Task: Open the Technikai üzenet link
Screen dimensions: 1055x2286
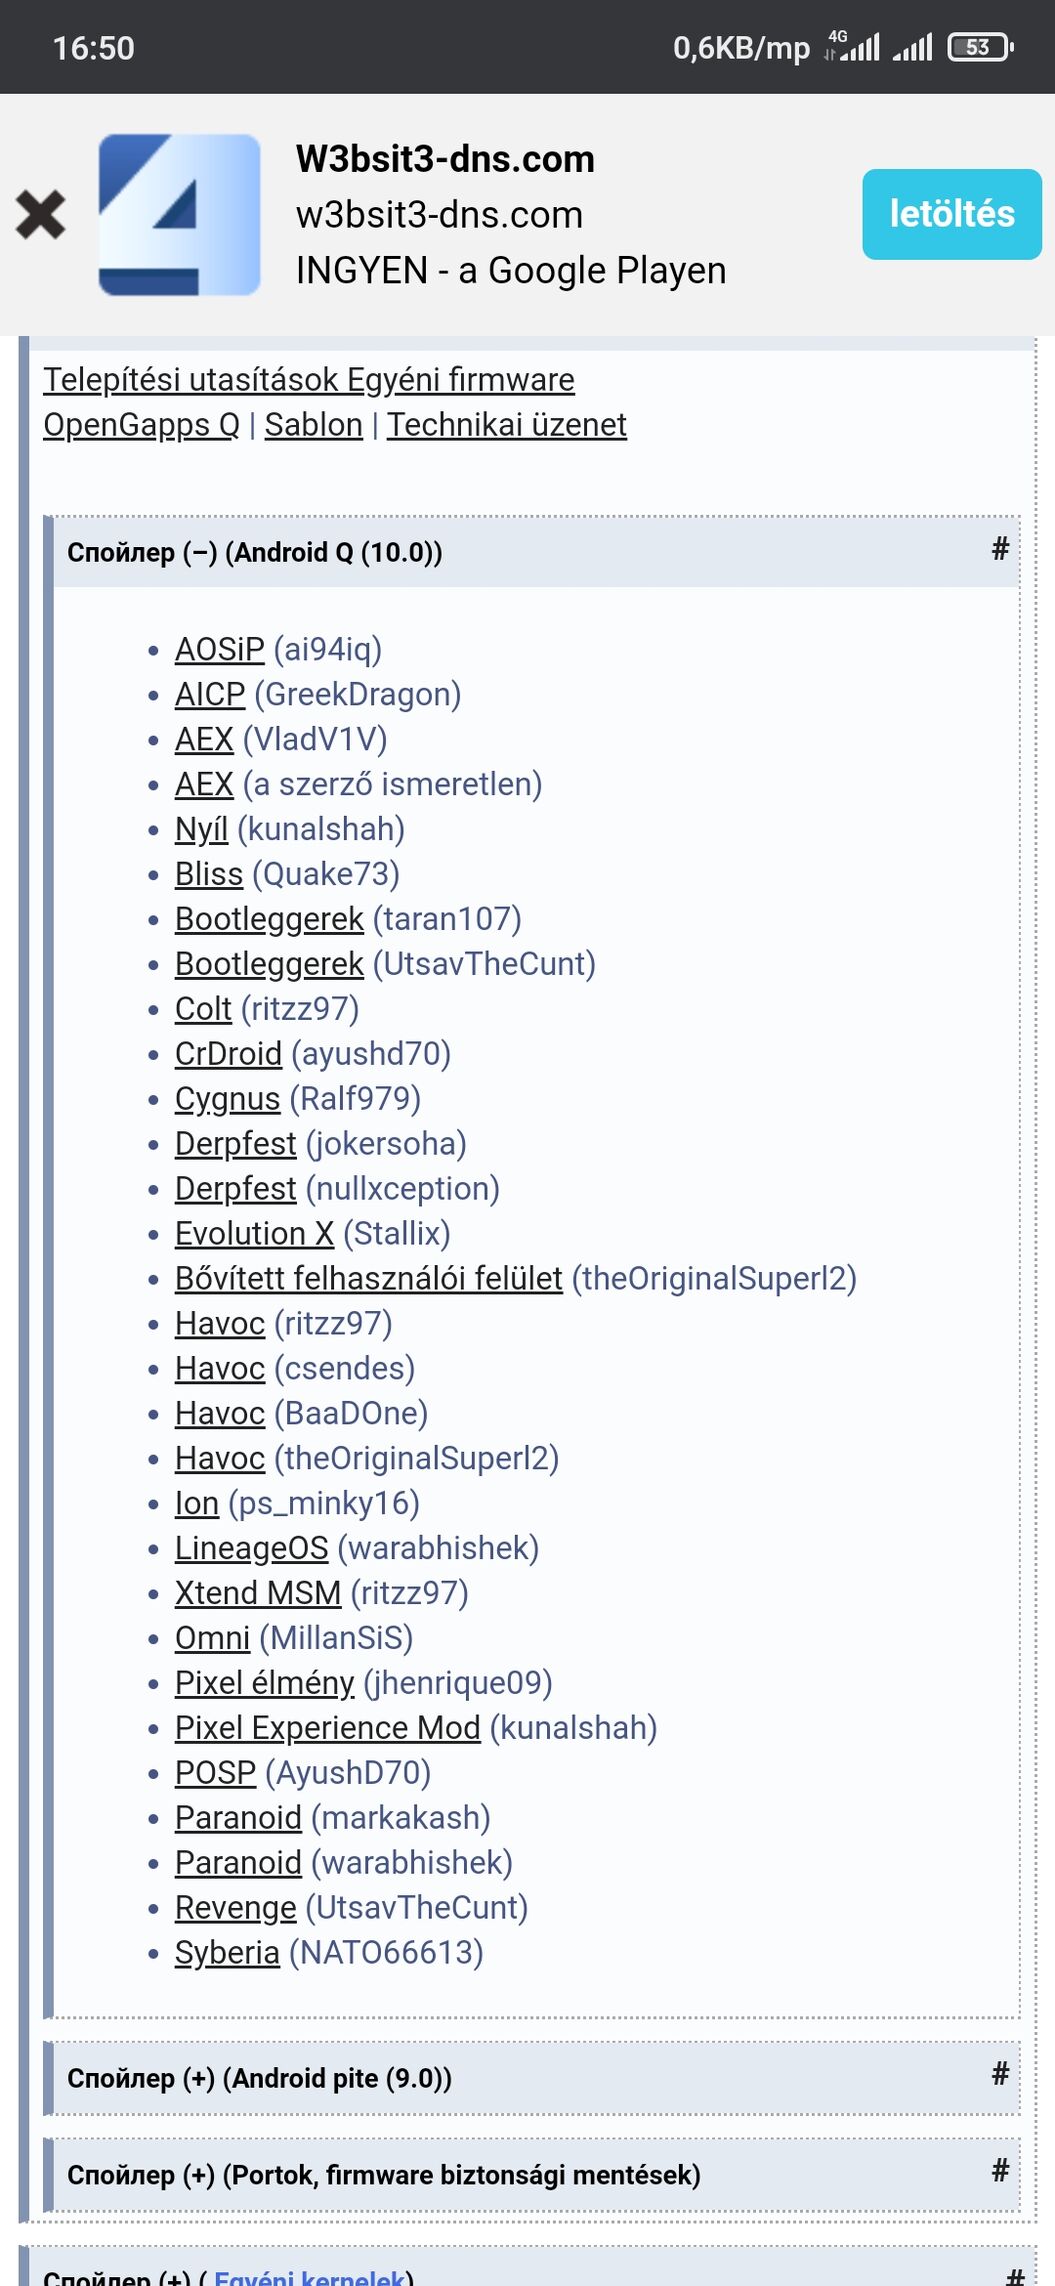Action: tap(507, 425)
